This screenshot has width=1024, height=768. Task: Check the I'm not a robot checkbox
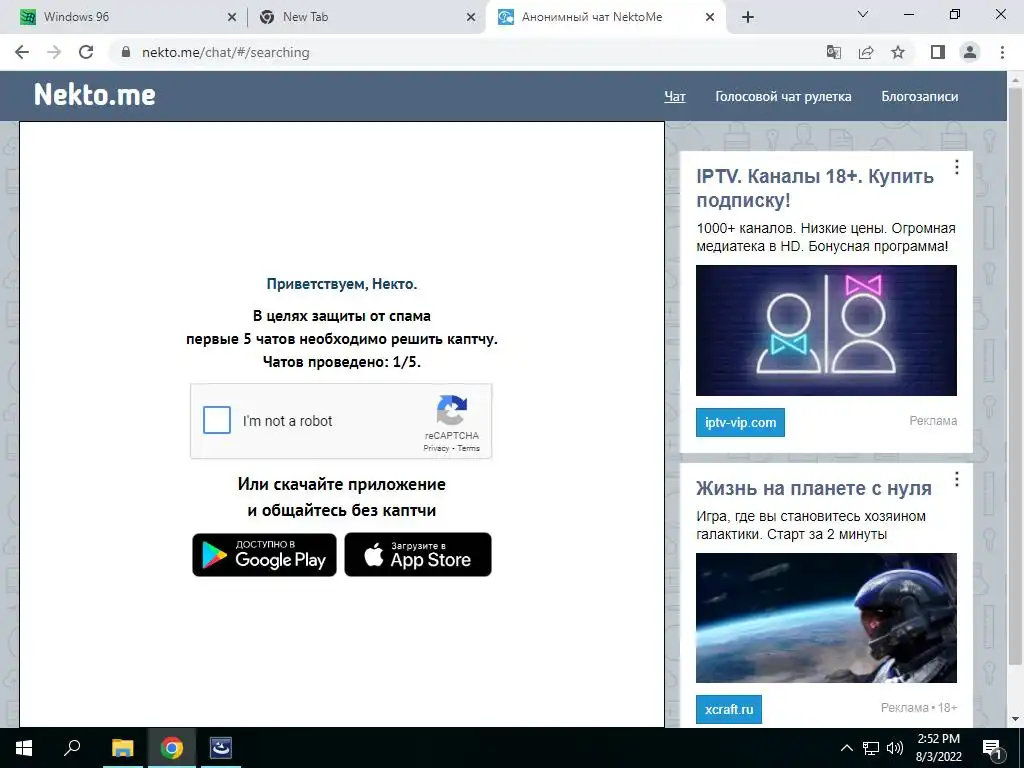click(217, 420)
